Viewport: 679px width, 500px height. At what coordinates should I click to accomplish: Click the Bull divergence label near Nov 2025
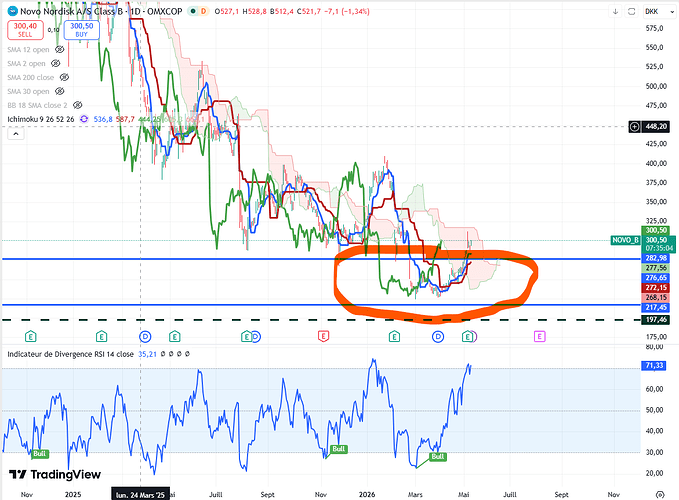point(338,449)
